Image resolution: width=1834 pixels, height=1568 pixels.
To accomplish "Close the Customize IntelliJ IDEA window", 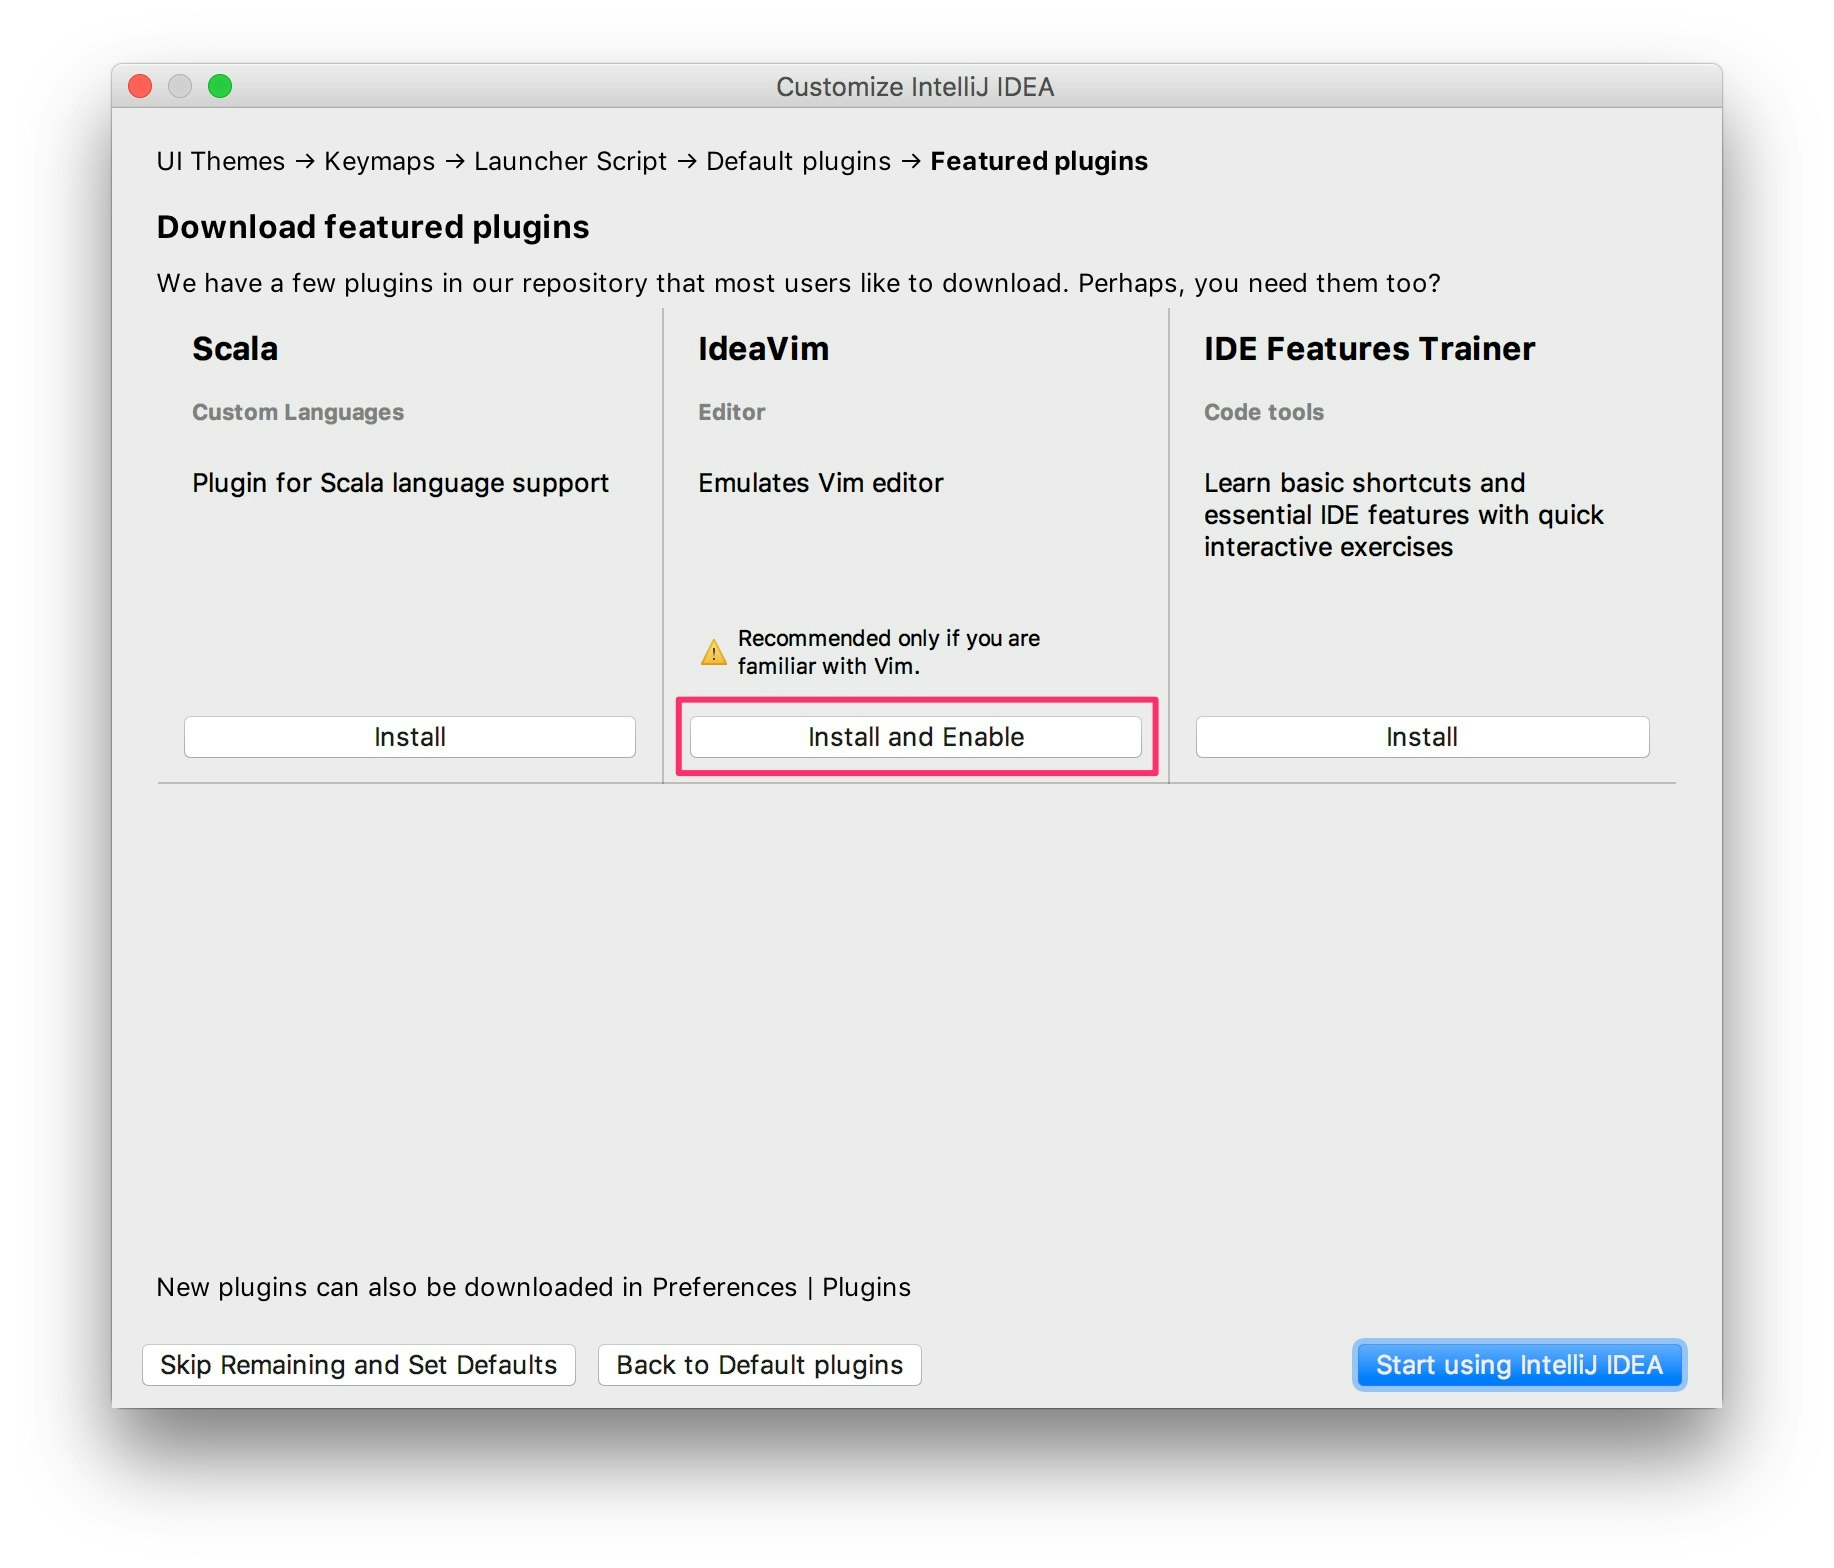I will [140, 87].
